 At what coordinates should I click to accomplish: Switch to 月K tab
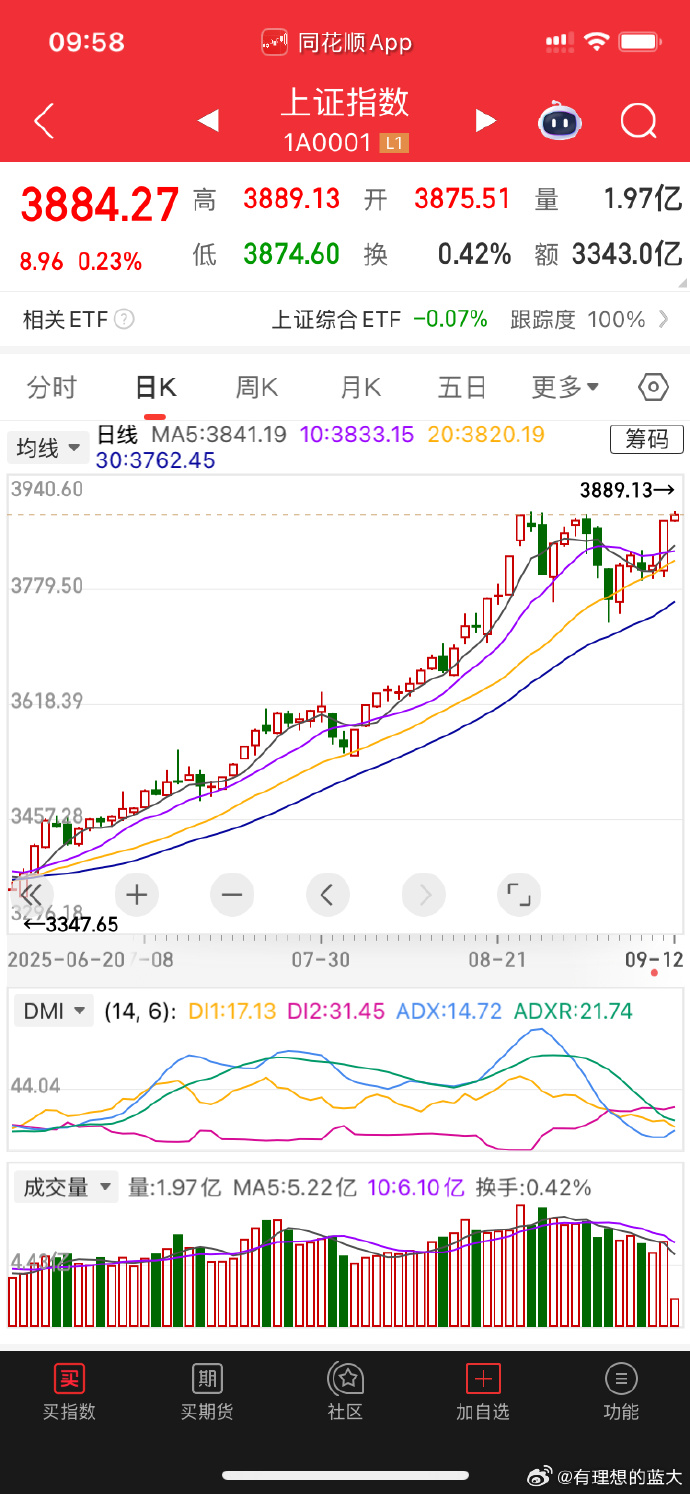361,388
